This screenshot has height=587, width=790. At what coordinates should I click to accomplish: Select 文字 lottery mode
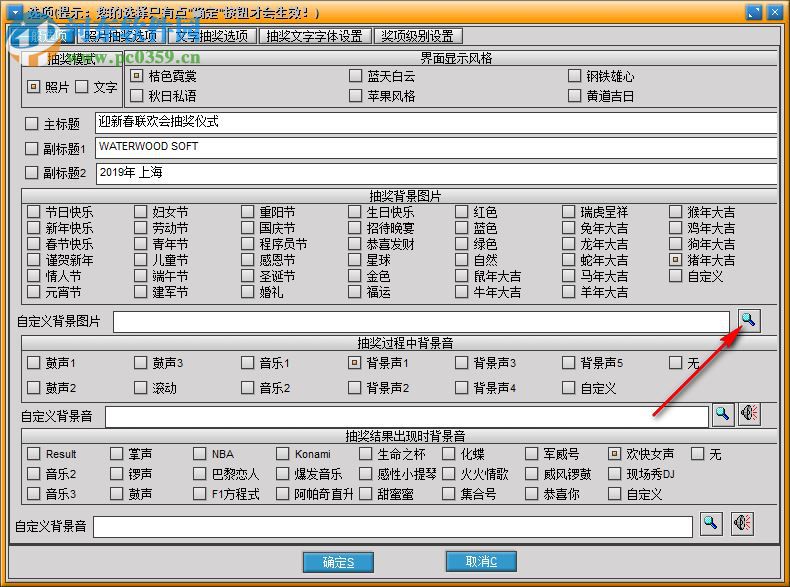click(82, 87)
